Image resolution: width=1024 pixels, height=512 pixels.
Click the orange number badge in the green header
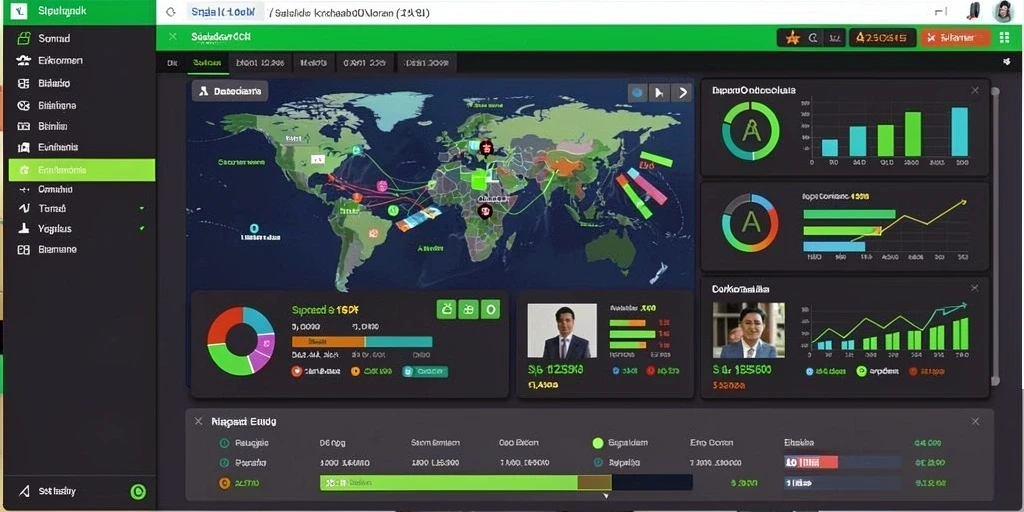tap(882, 38)
